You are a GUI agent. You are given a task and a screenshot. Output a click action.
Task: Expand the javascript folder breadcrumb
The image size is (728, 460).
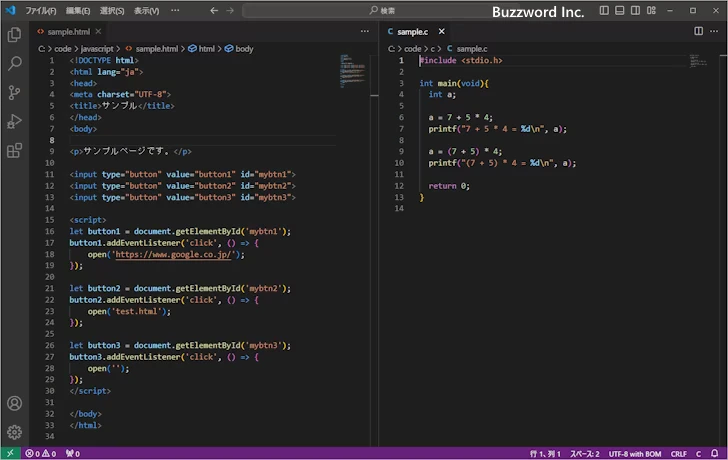98,48
